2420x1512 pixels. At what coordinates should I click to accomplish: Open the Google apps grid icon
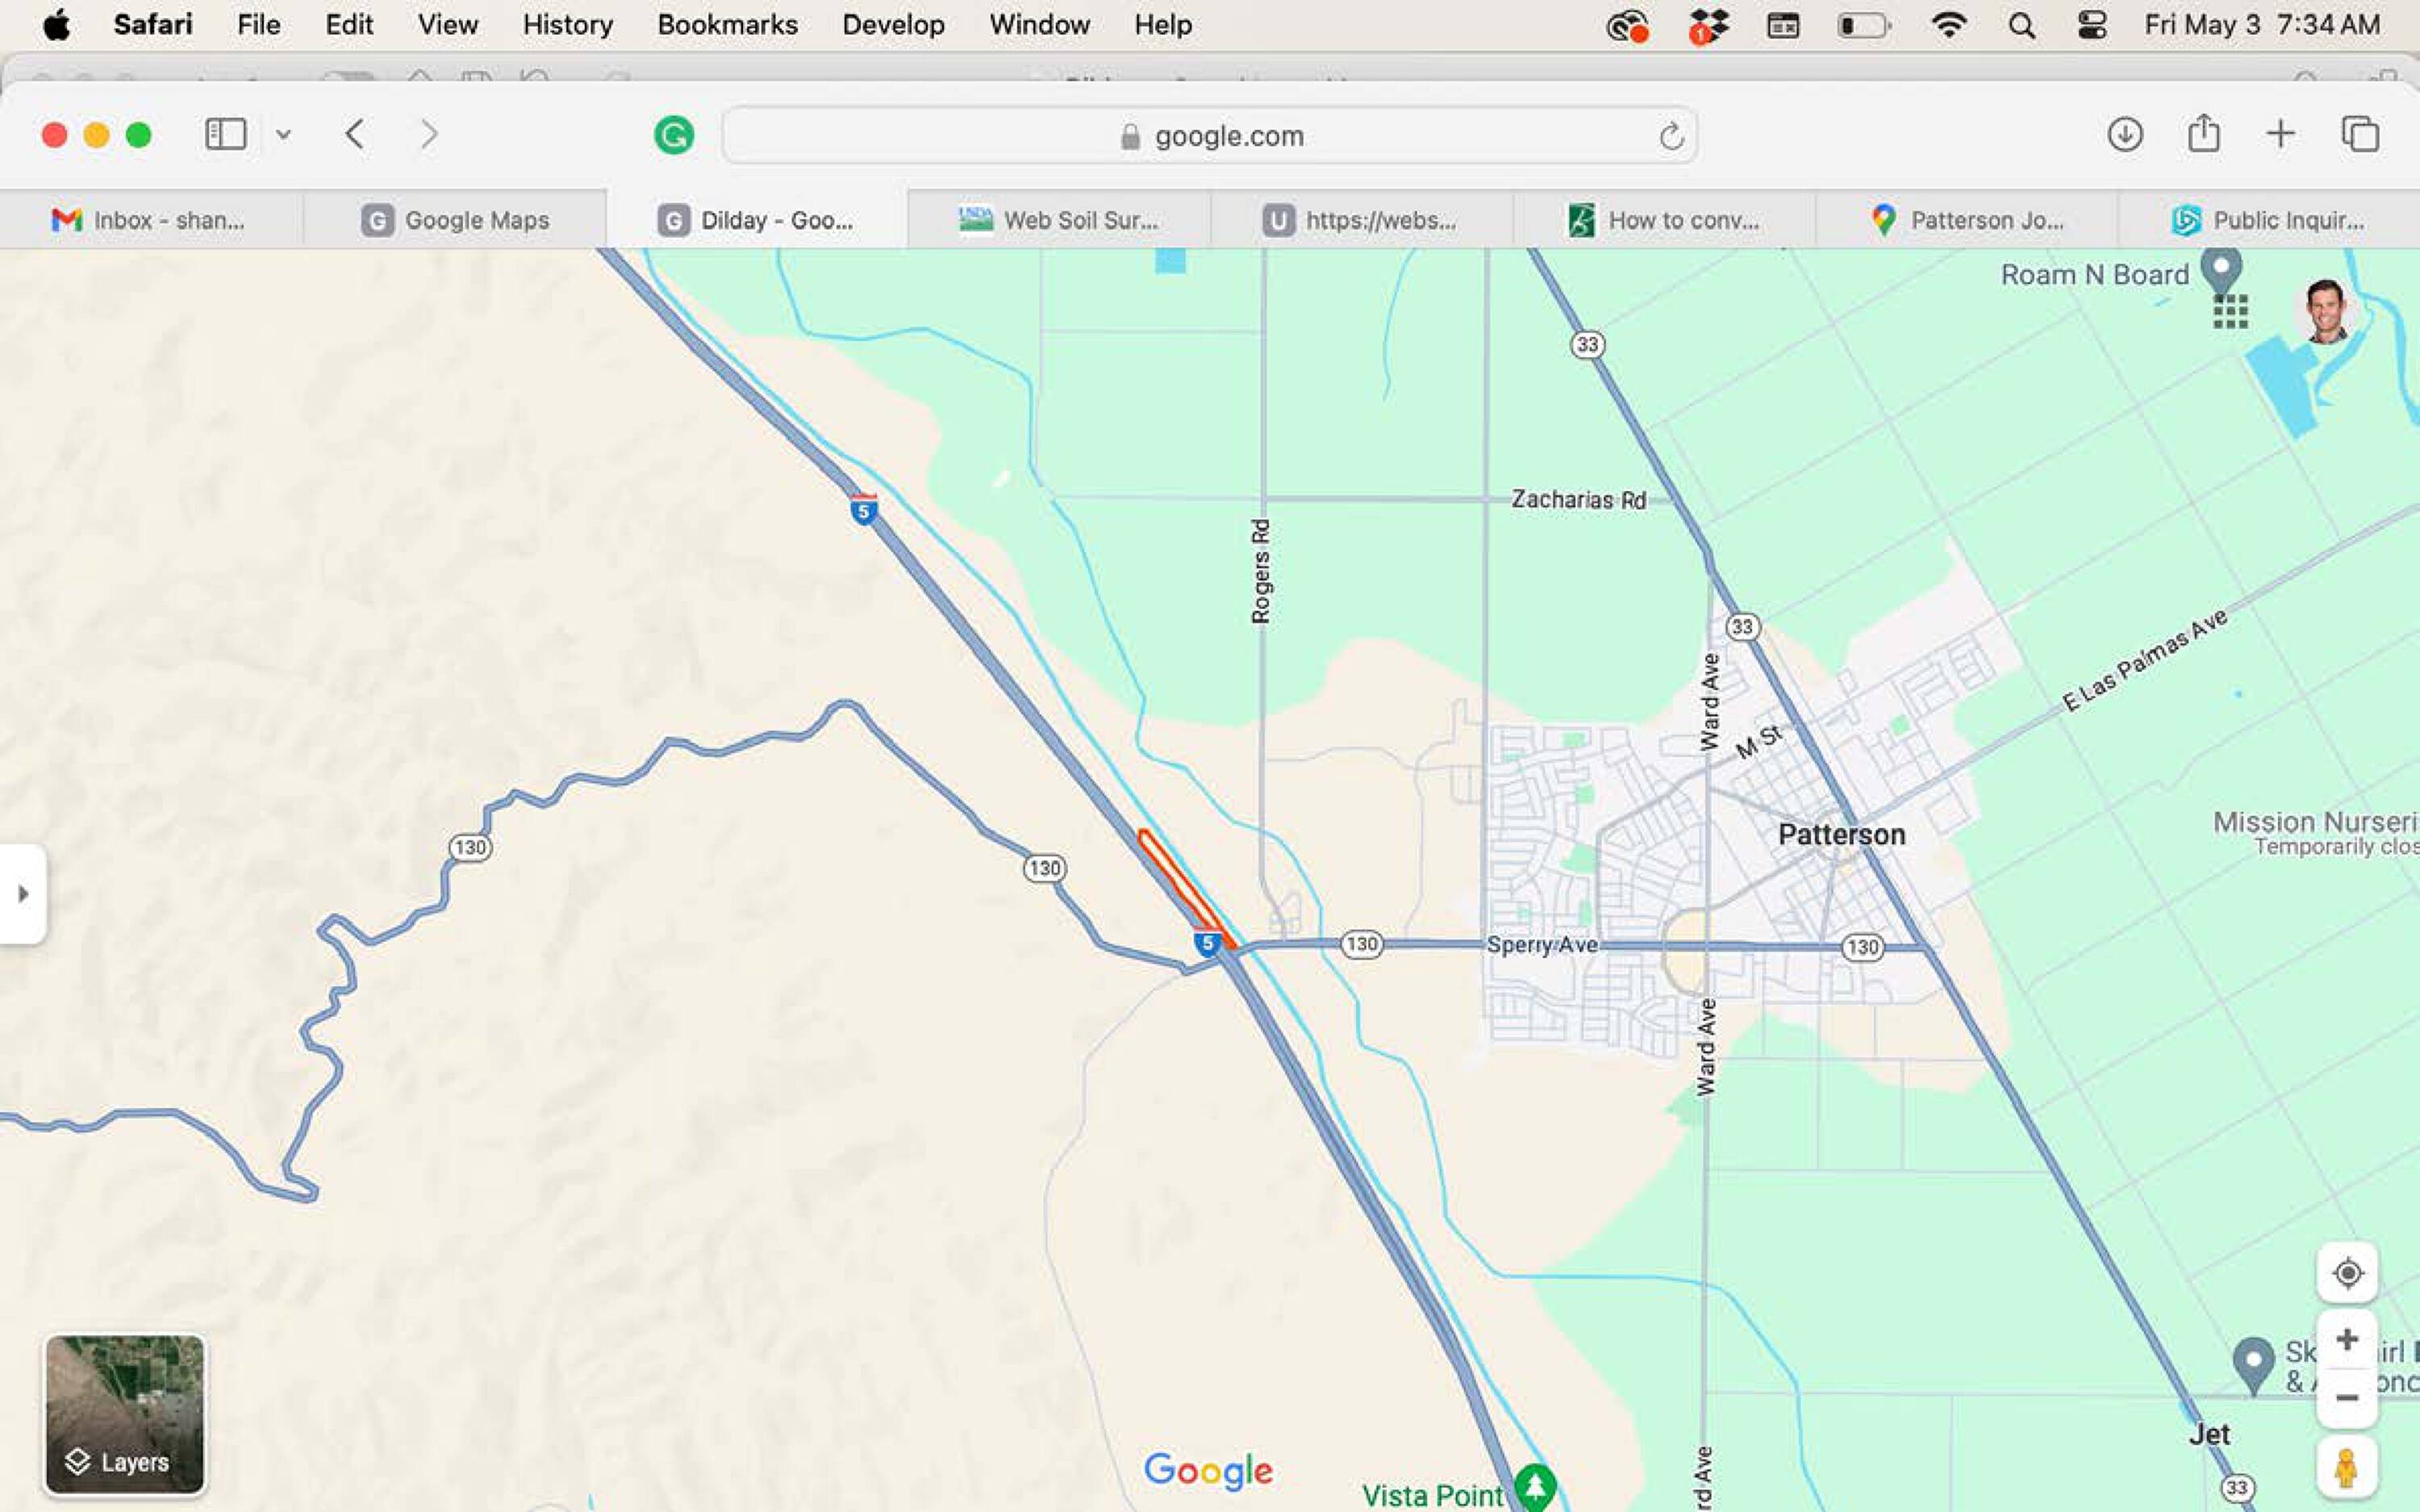[x=2230, y=312]
